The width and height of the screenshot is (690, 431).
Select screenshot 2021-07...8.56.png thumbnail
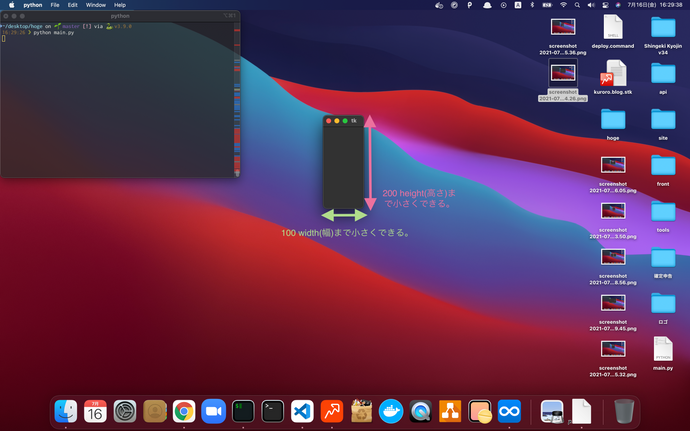[x=613, y=258]
